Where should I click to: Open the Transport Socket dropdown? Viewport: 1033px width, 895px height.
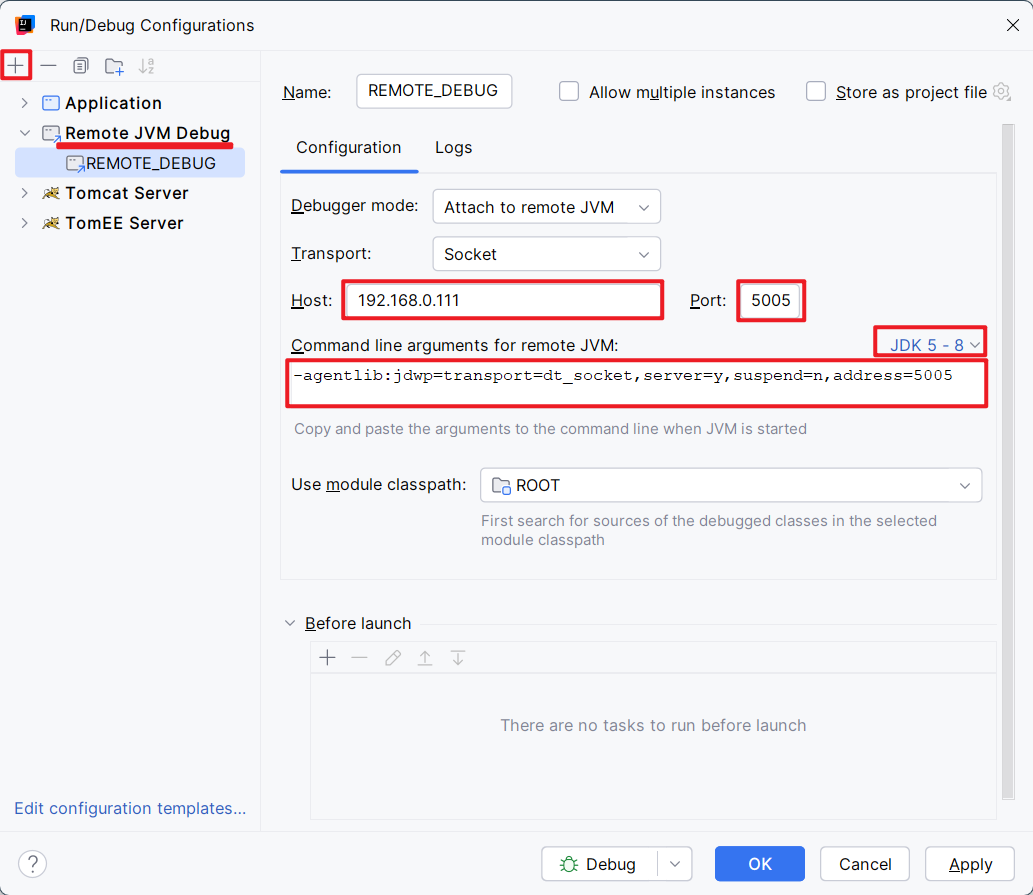pos(546,254)
